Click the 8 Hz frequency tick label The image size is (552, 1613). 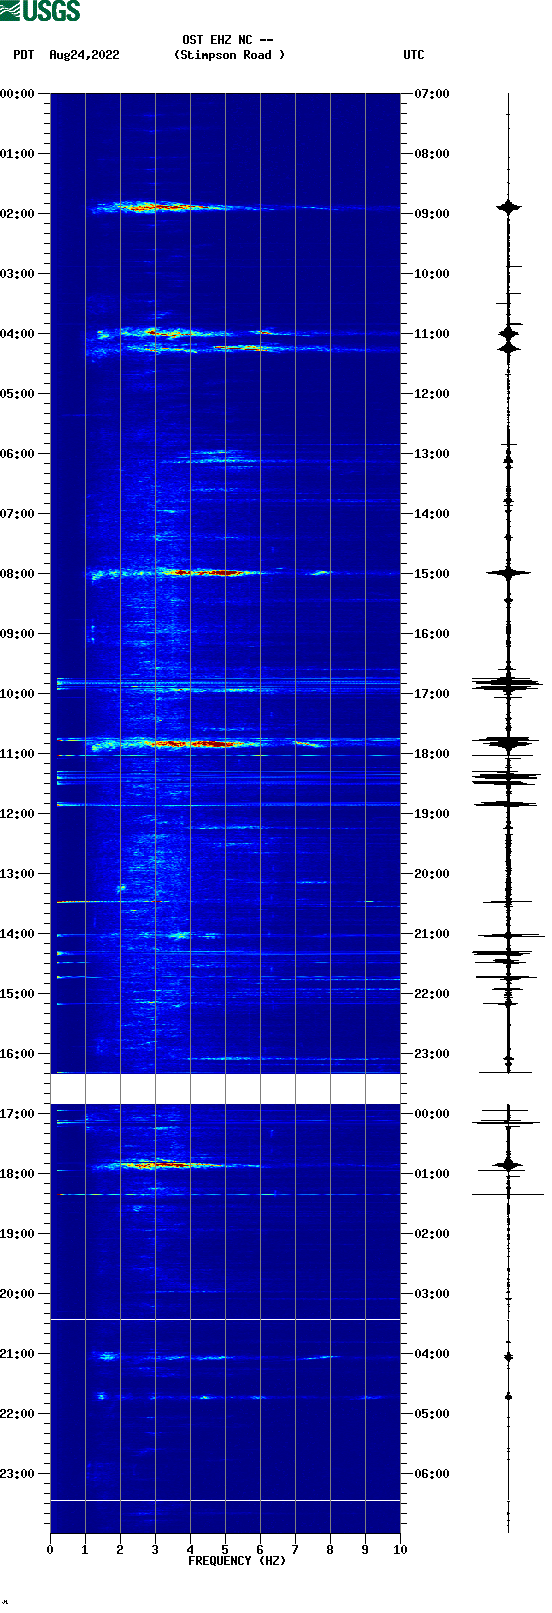(x=330, y=1550)
